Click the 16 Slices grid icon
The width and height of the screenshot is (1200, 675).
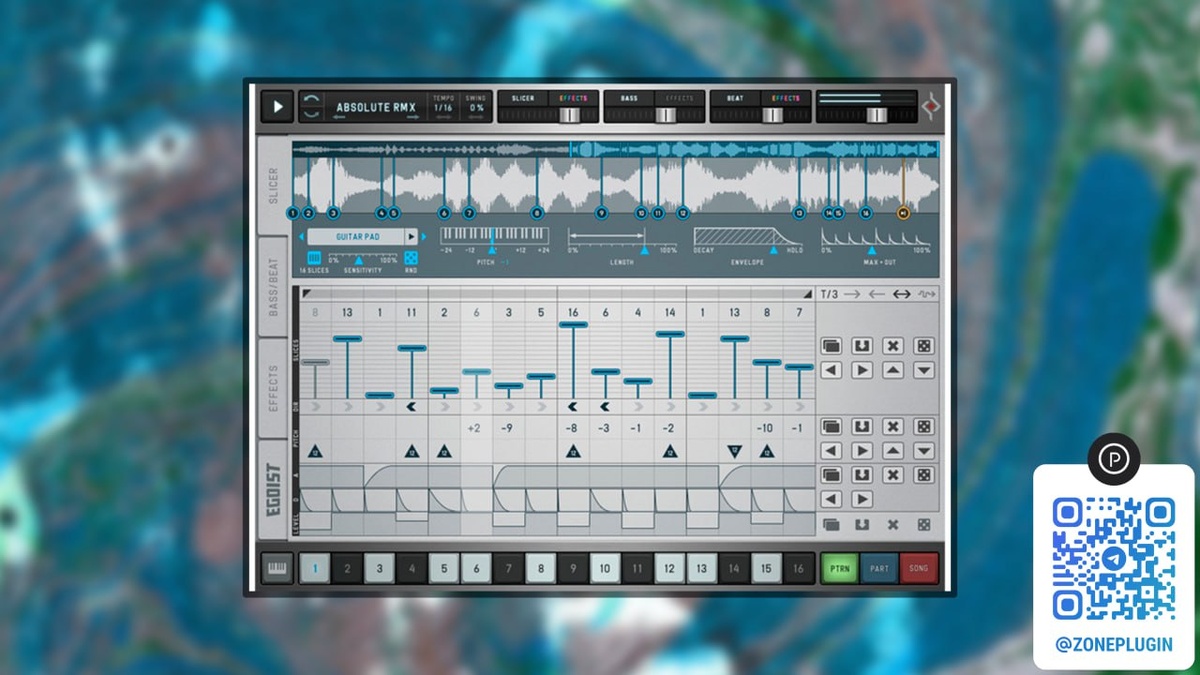coord(314,258)
